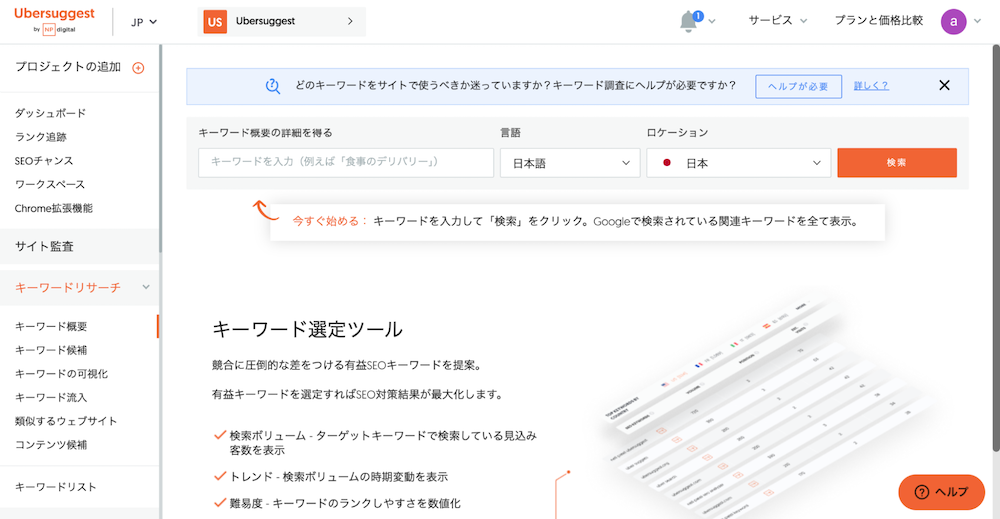Go to プランと価格比較
Screen dimensions: 1000x519
click(879, 20)
